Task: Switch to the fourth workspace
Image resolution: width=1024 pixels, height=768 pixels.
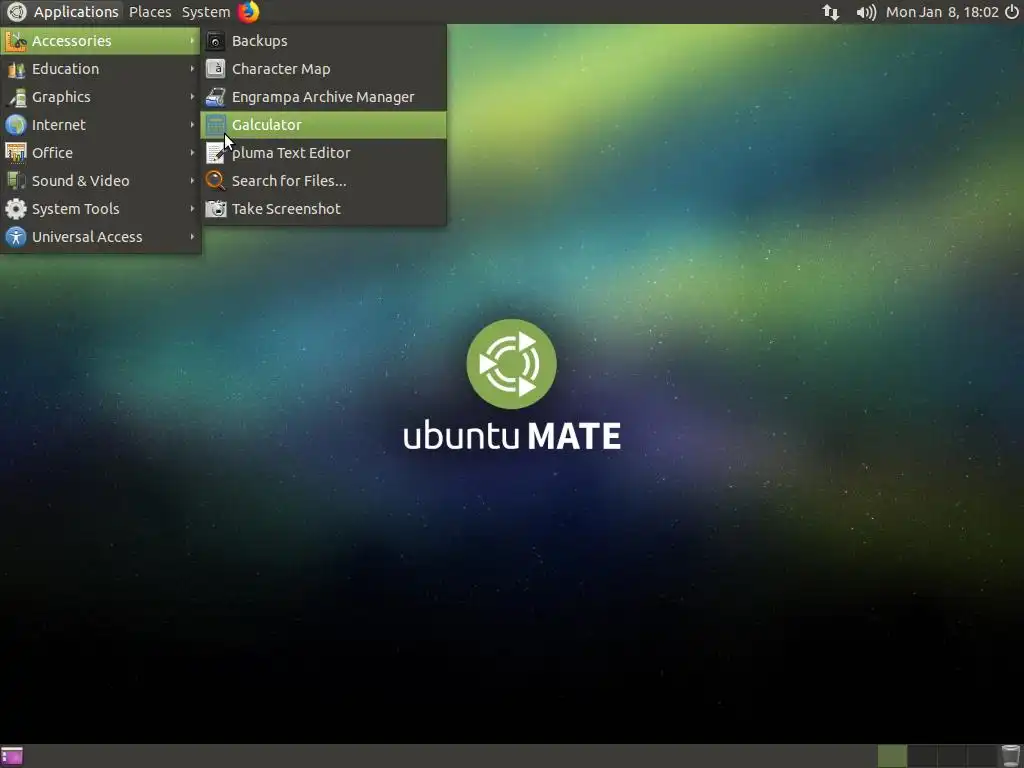Action: 982,756
